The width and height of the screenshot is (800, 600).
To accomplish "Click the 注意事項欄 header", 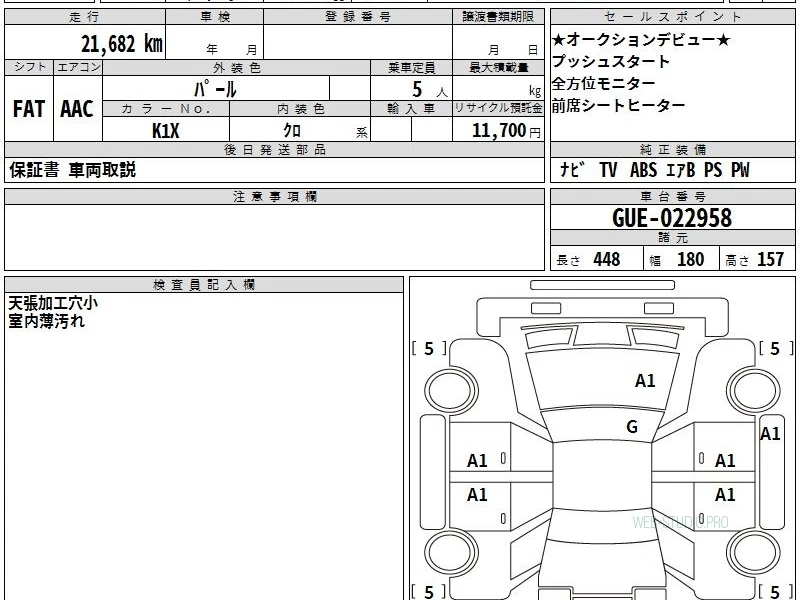I will click(274, 196).
